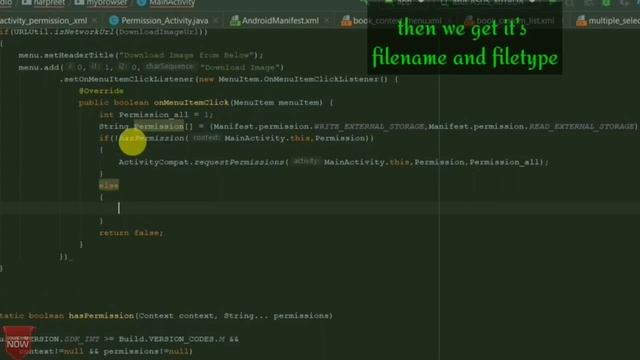The width and height of the screenshot is (640, 360).
Task: Click the 'onMenuItemClick' method name
Action: coord(191,103)
